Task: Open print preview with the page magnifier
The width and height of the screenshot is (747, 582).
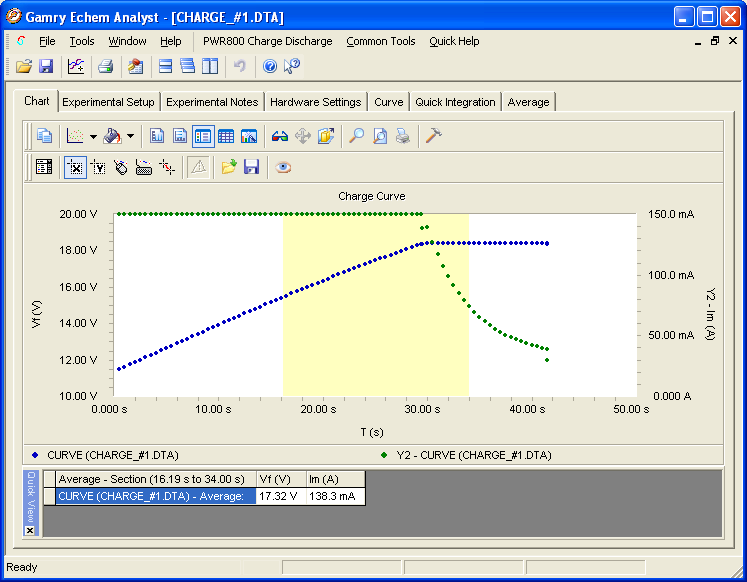Action: (380, 136)
